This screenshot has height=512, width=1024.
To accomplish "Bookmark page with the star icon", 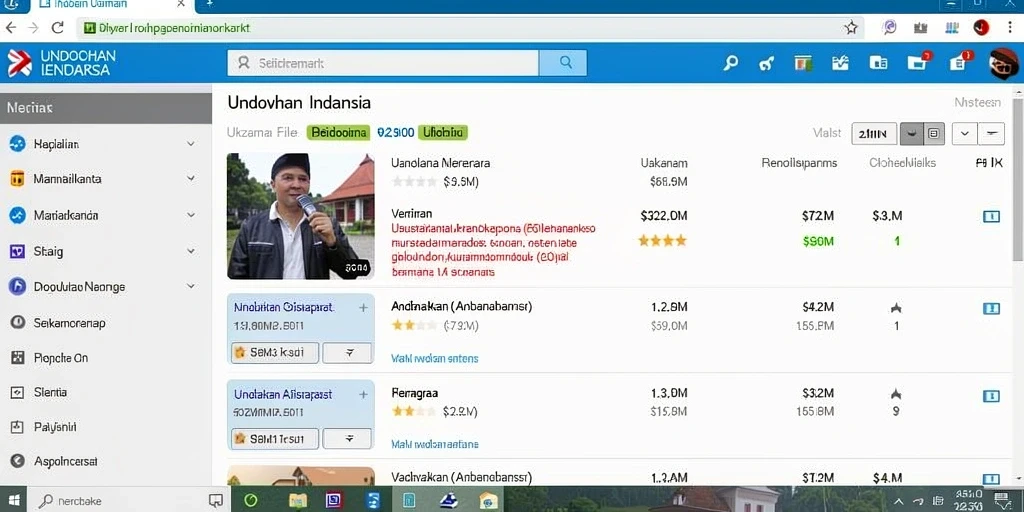I will 850,27.
